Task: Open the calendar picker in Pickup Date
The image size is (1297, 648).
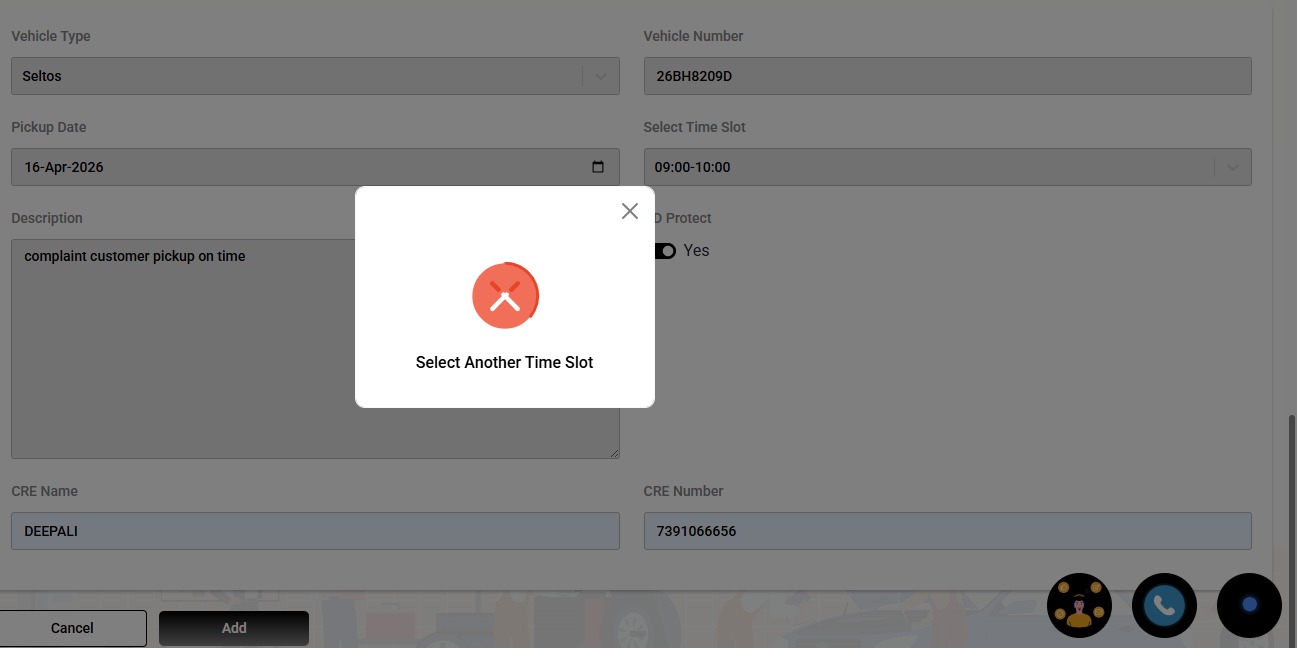Action: click(598, 167)
